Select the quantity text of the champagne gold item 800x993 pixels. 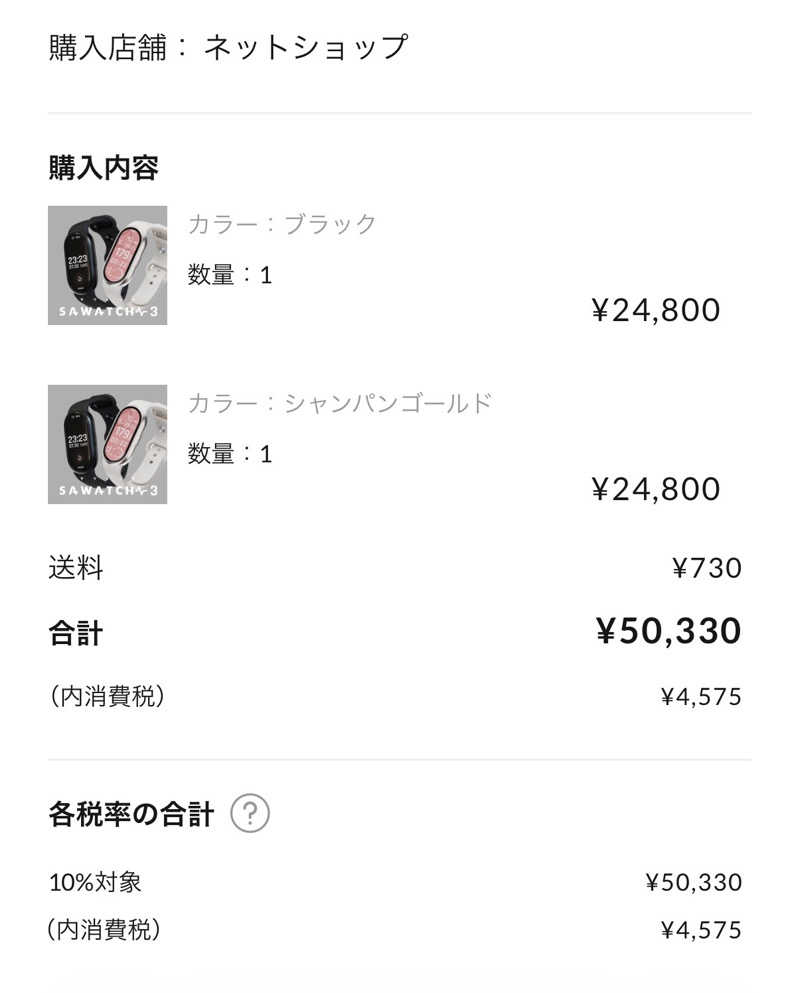coord(230,454)
